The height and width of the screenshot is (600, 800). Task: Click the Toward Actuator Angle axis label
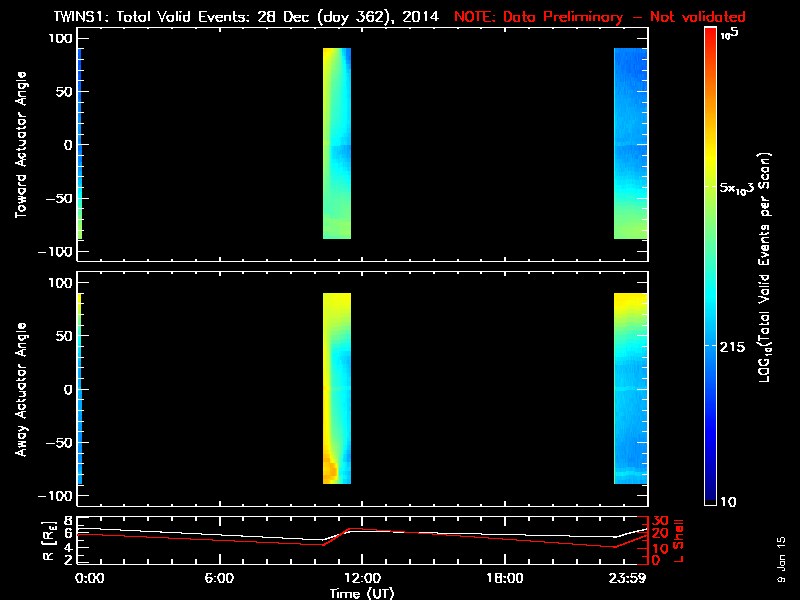[x=19, y=145]
